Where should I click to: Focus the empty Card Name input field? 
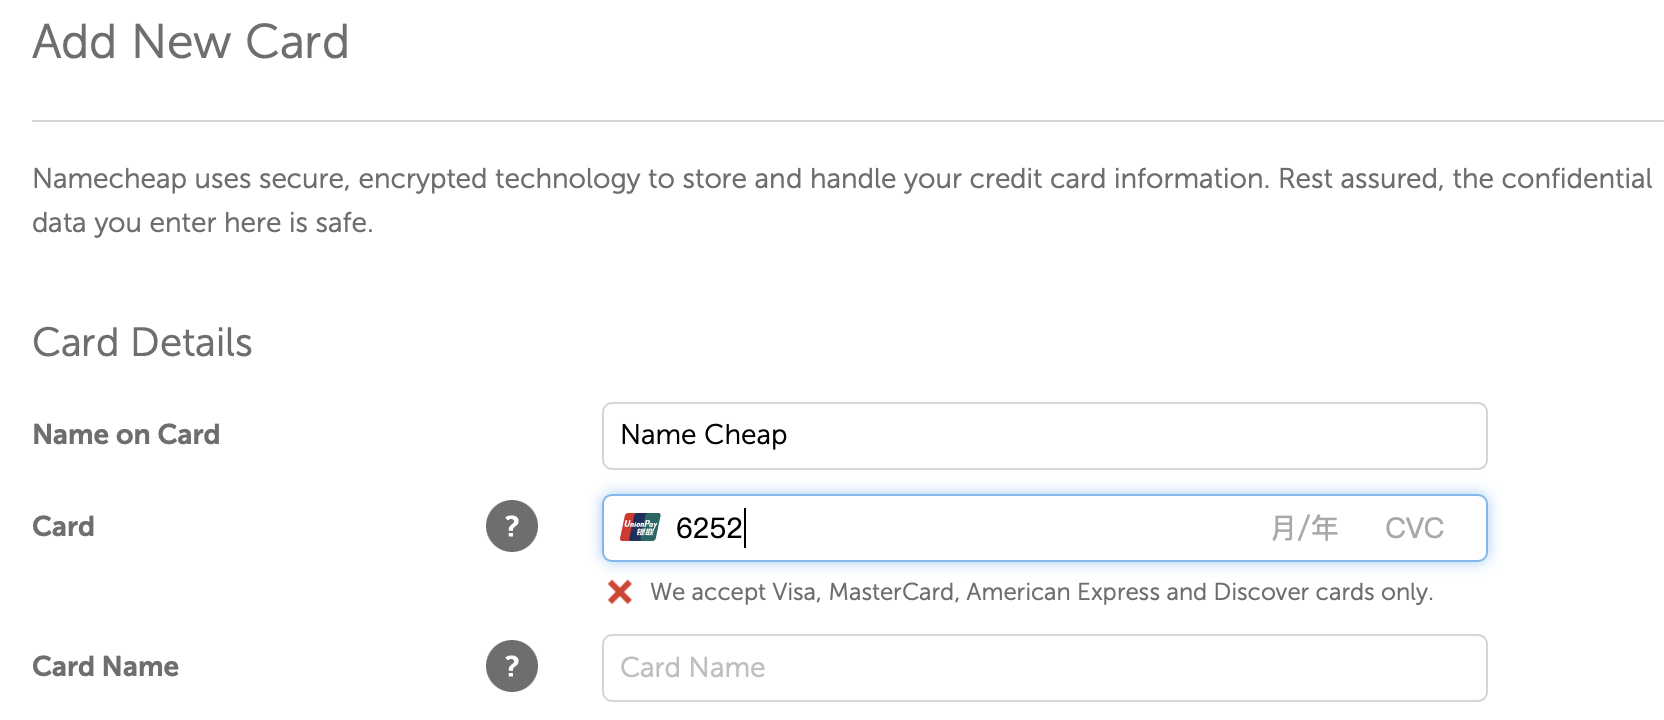[x=1044, y=668]
